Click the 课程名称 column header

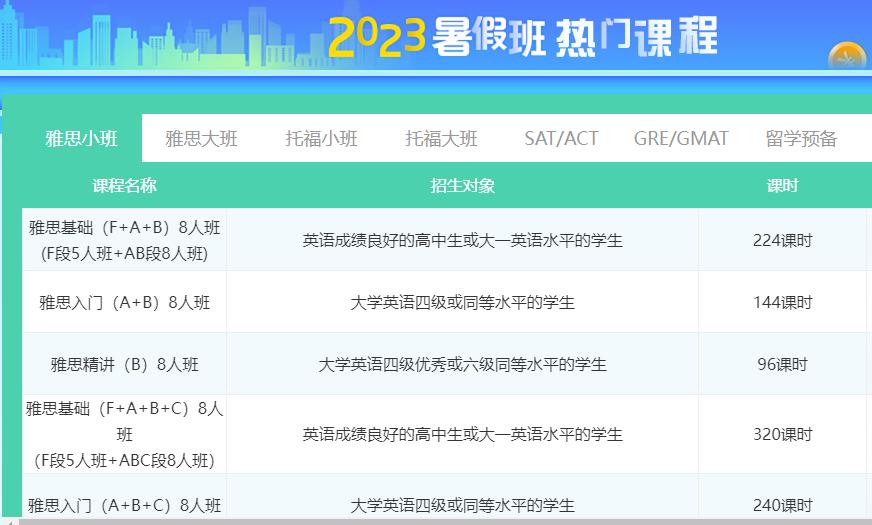pyautogui.click(x=125, y=185)
